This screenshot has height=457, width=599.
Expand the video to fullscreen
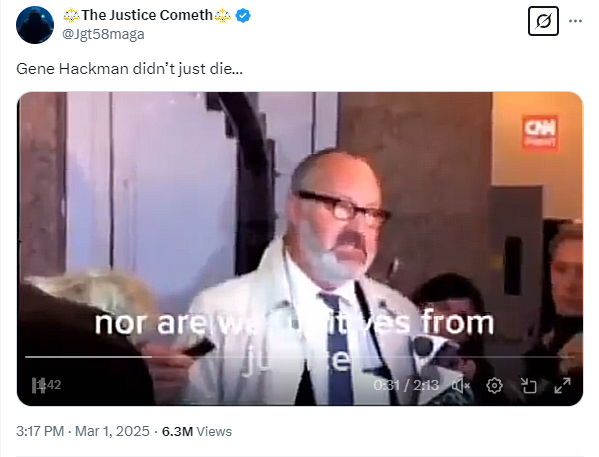point(563,386)
